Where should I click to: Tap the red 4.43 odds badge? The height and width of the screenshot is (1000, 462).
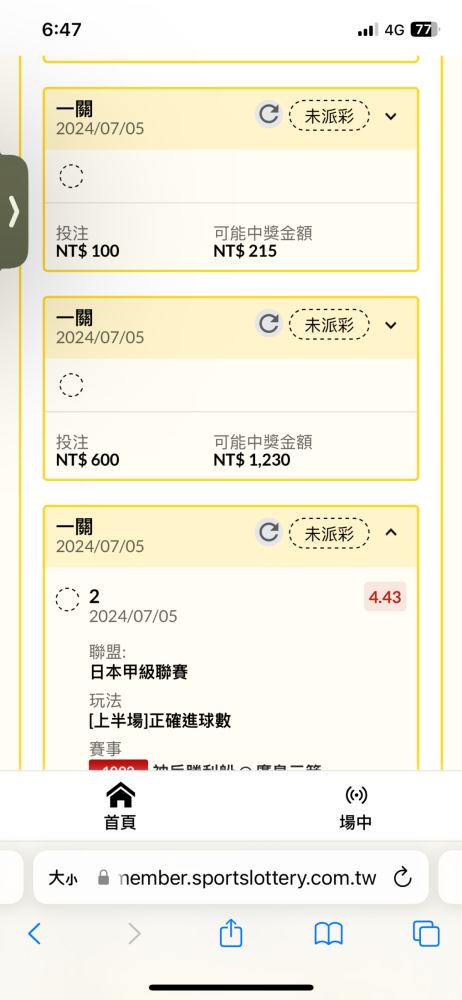pos(385,597)
